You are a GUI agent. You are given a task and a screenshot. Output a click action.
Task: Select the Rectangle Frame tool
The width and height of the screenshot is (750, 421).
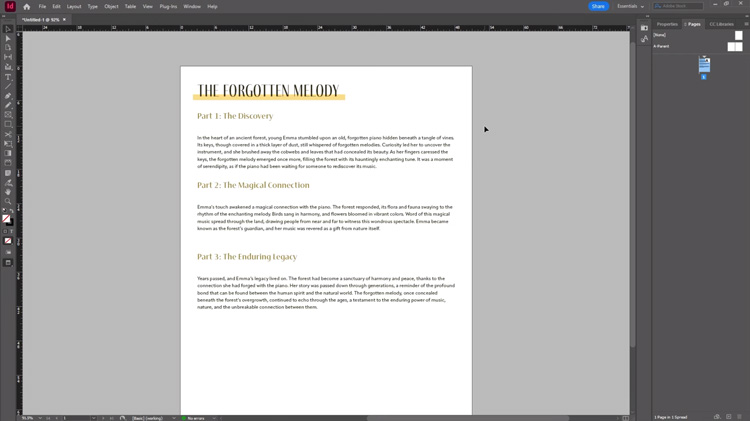tap(8, 115)
